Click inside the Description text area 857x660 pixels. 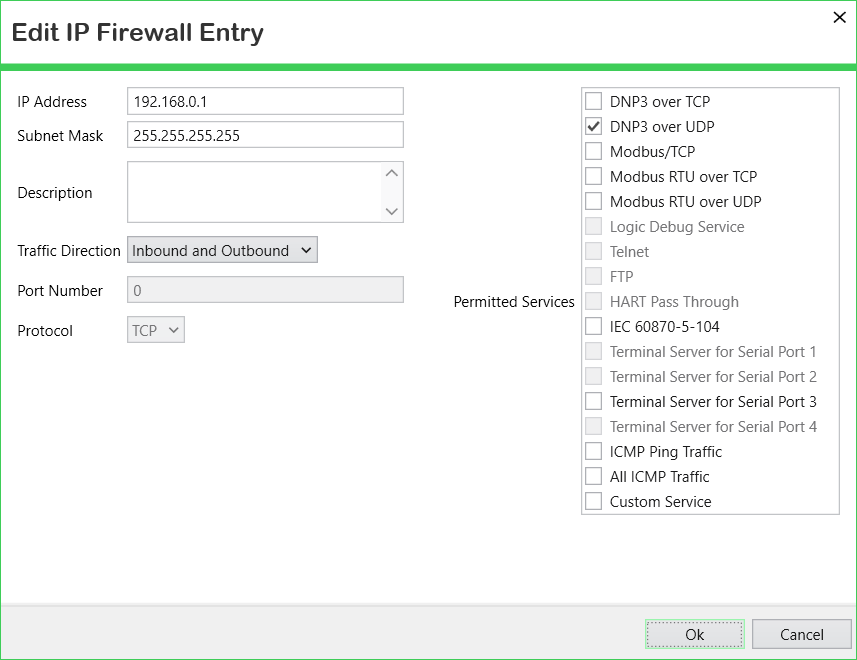click(255, 192)
